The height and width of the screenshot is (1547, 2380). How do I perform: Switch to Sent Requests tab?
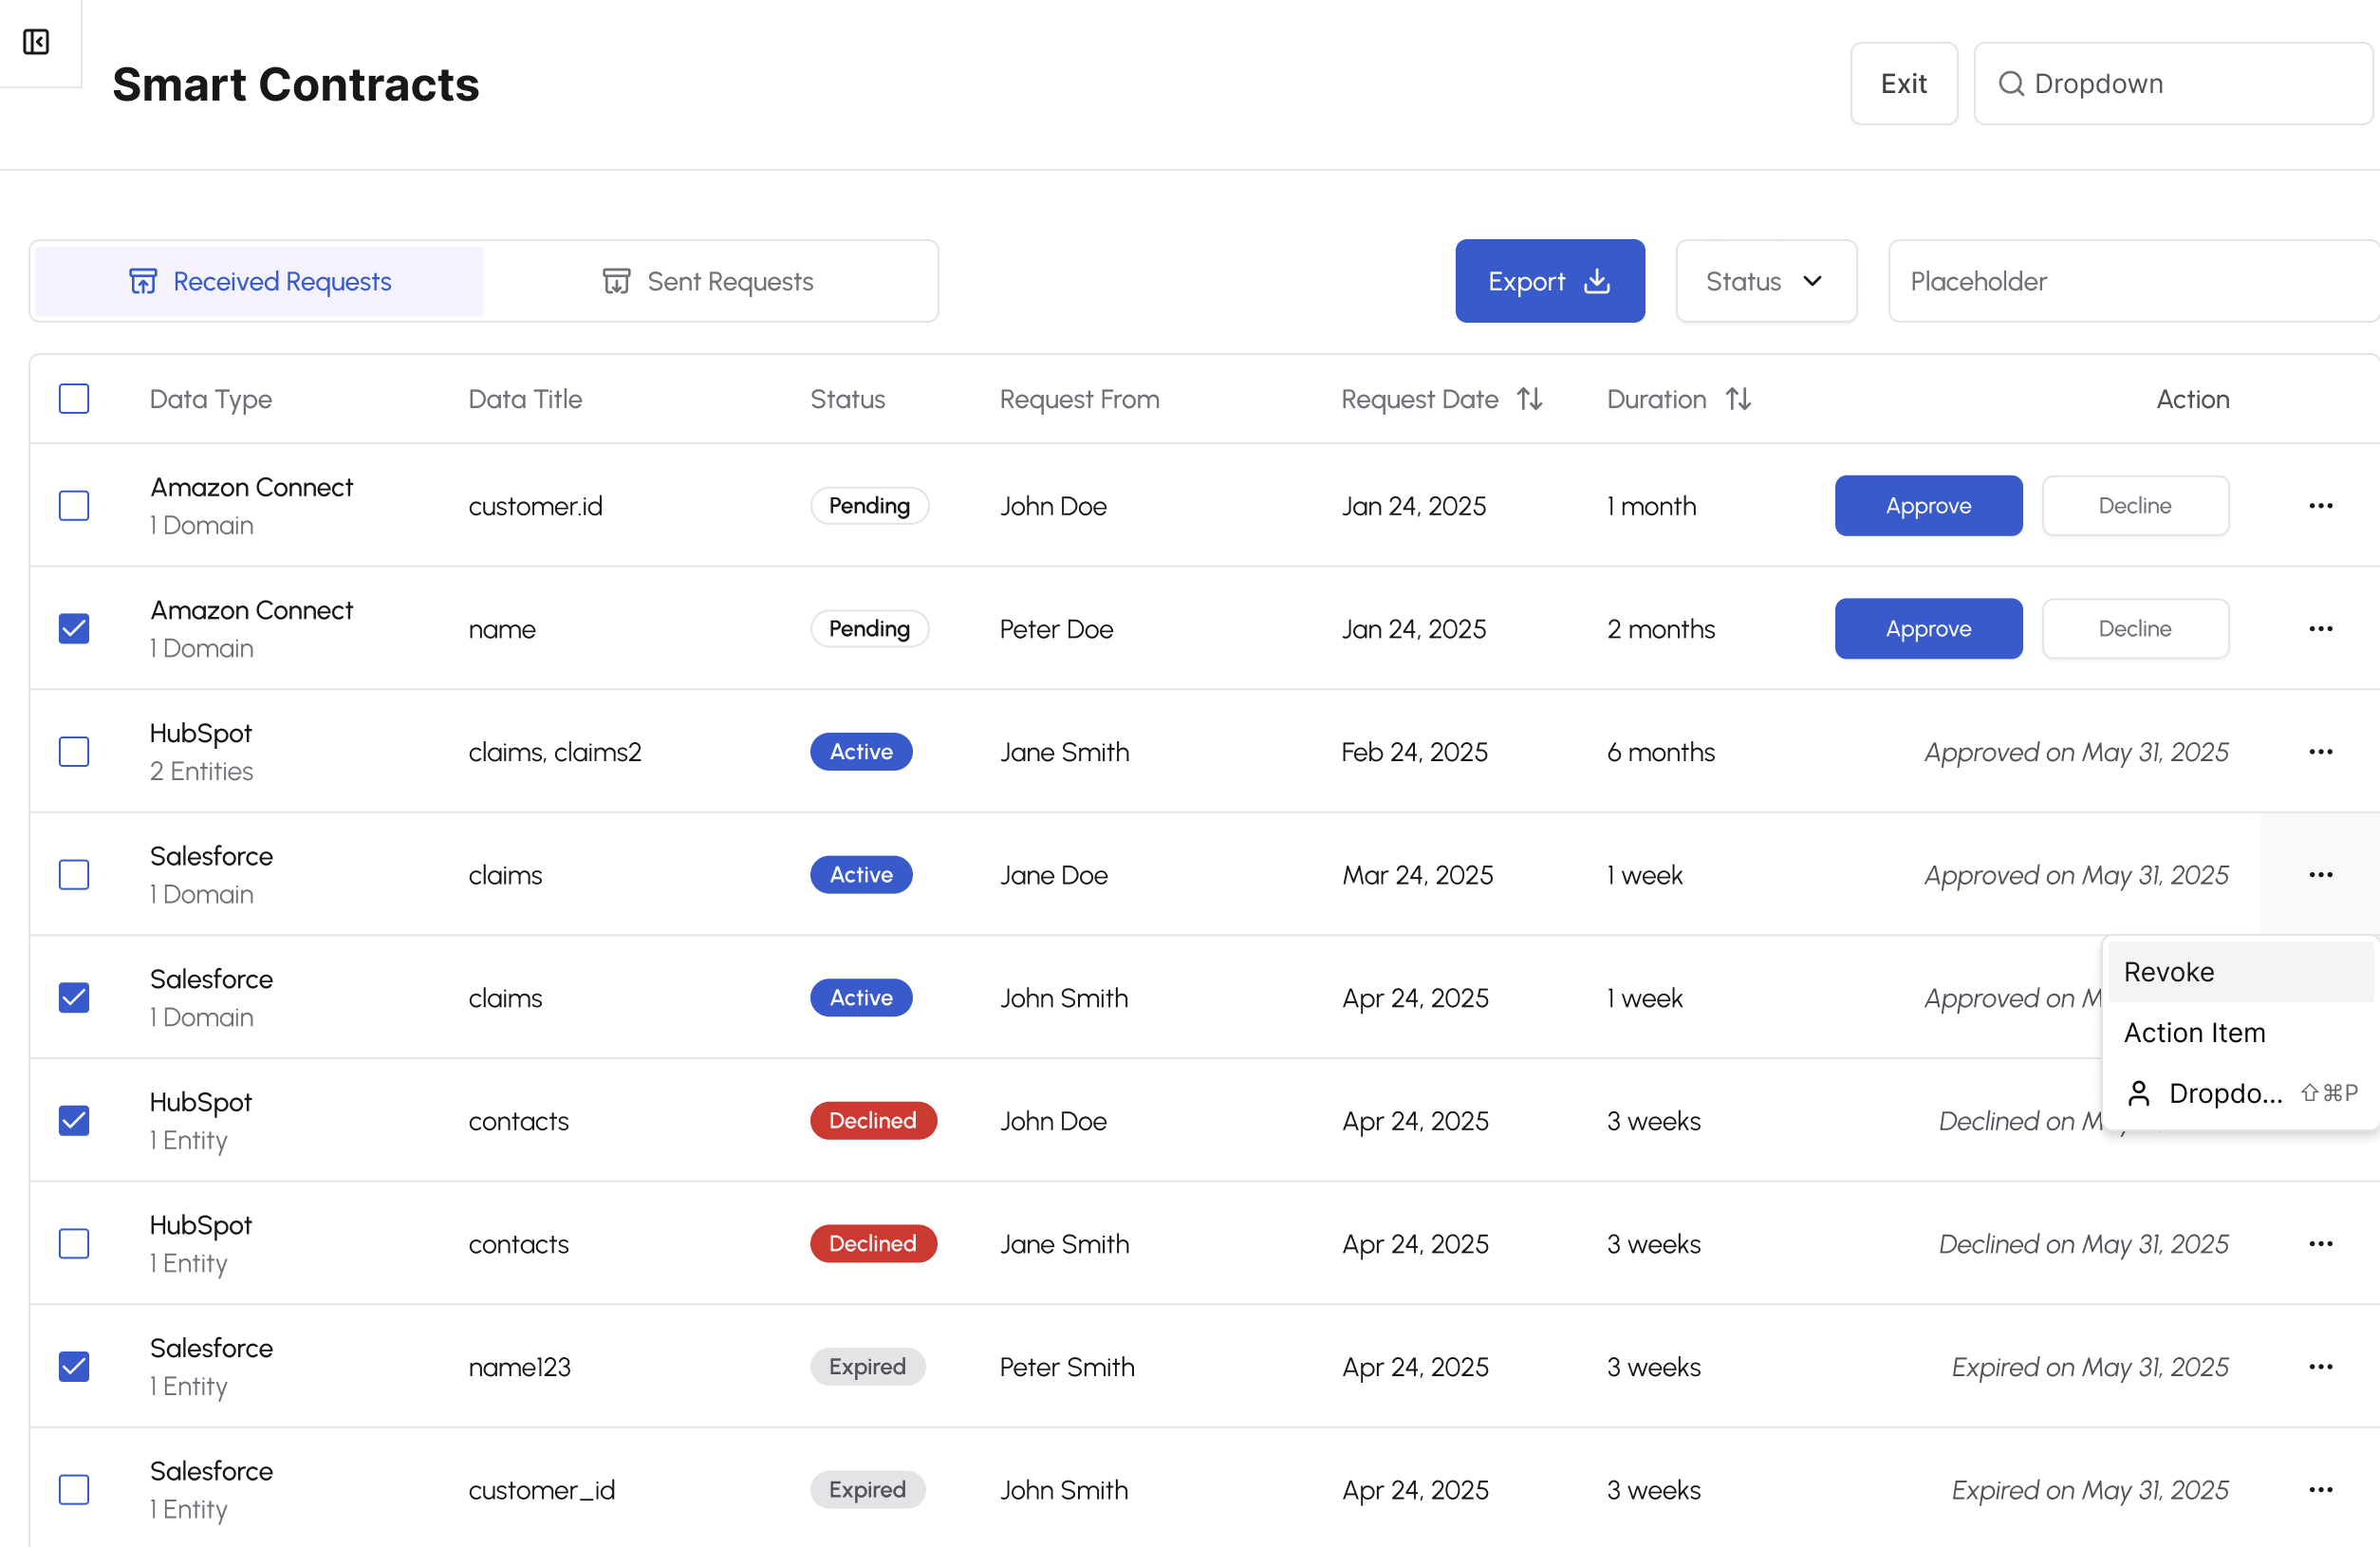click(710, 282)
